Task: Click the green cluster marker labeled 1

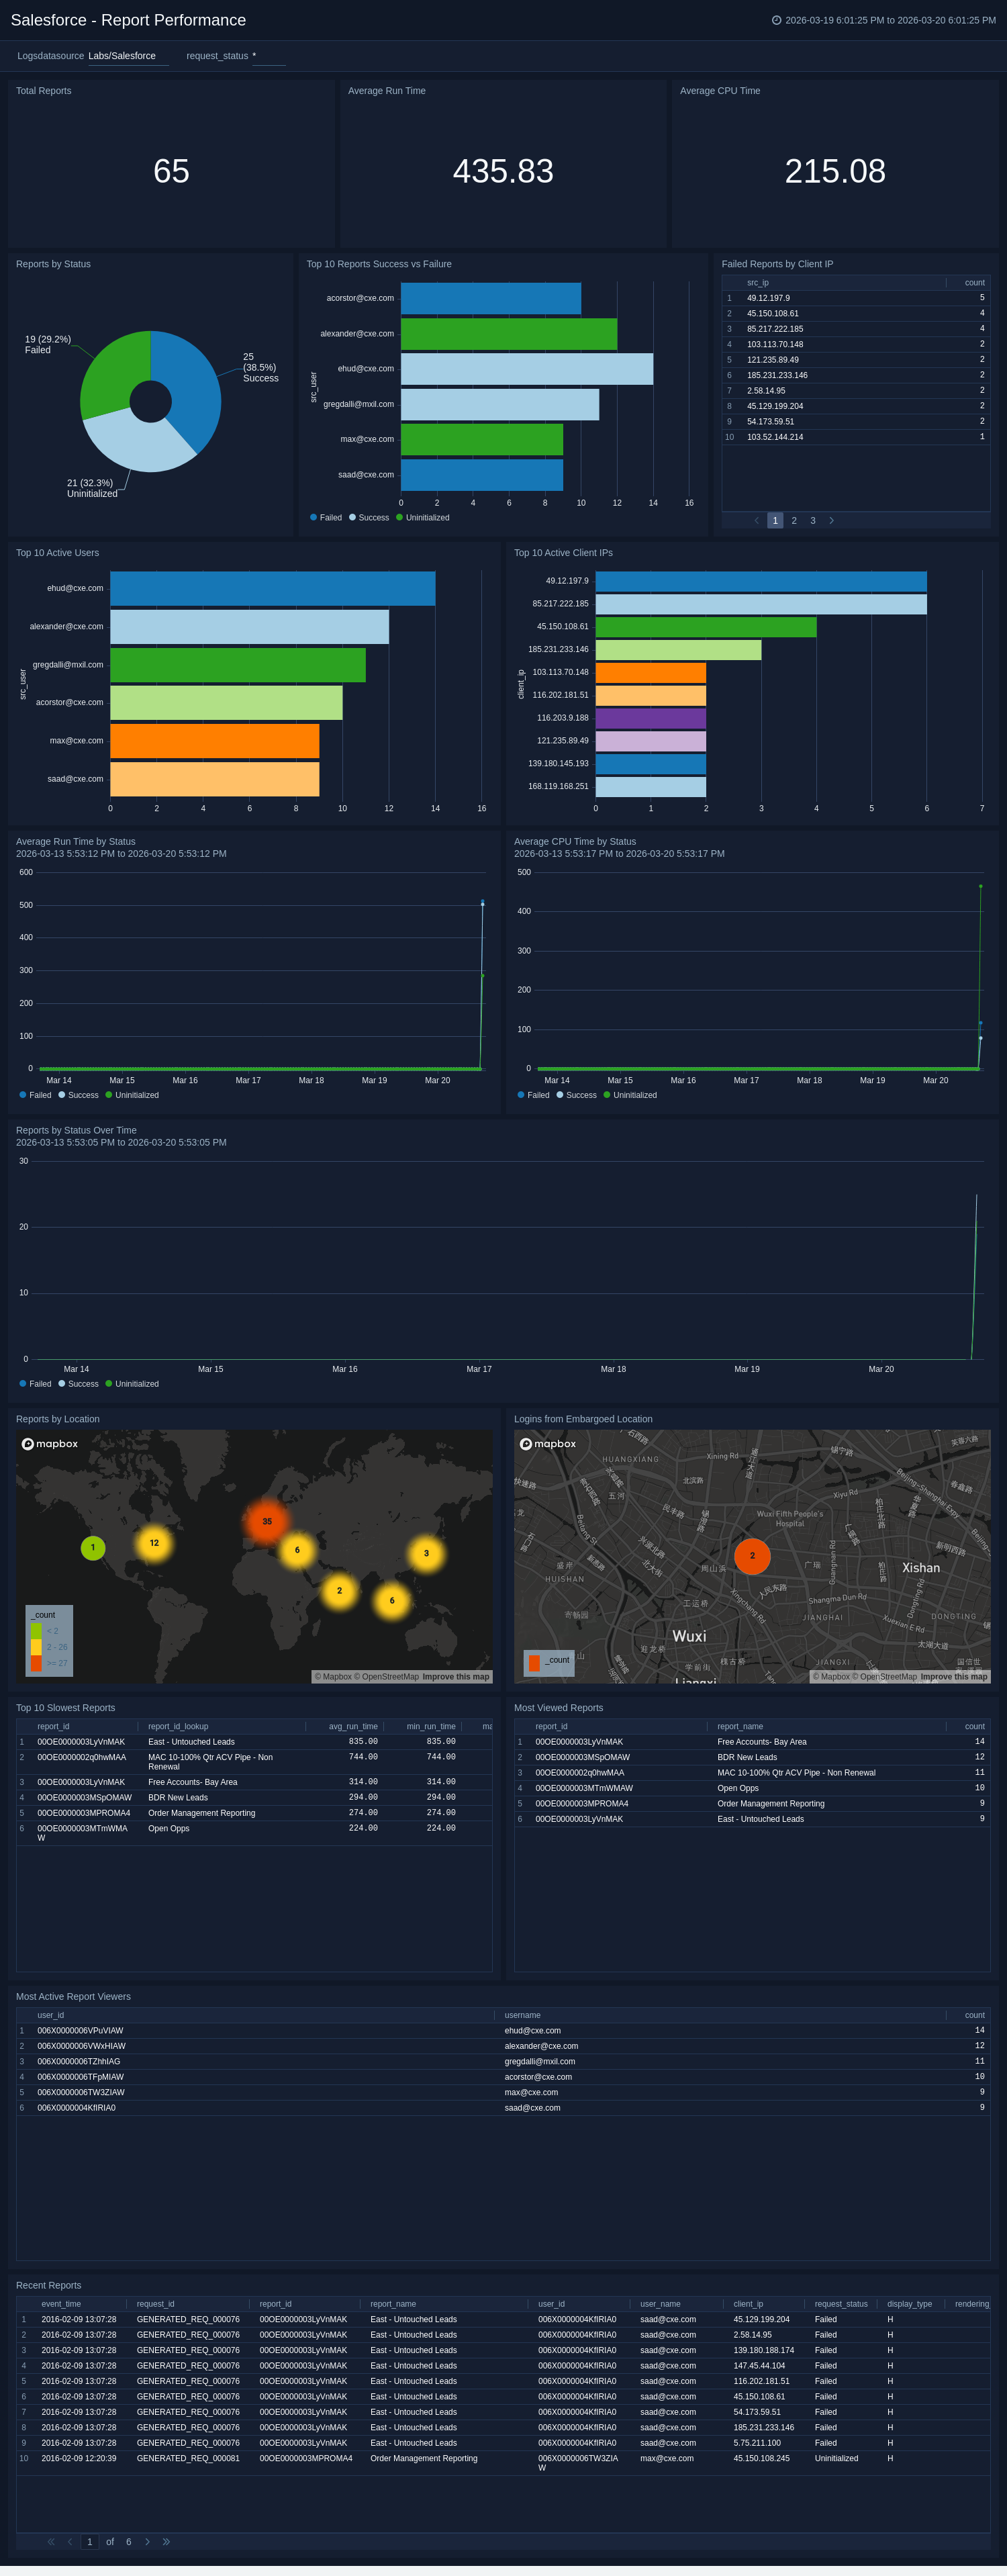Action: pyautogui.click(x=93, y=1547)
